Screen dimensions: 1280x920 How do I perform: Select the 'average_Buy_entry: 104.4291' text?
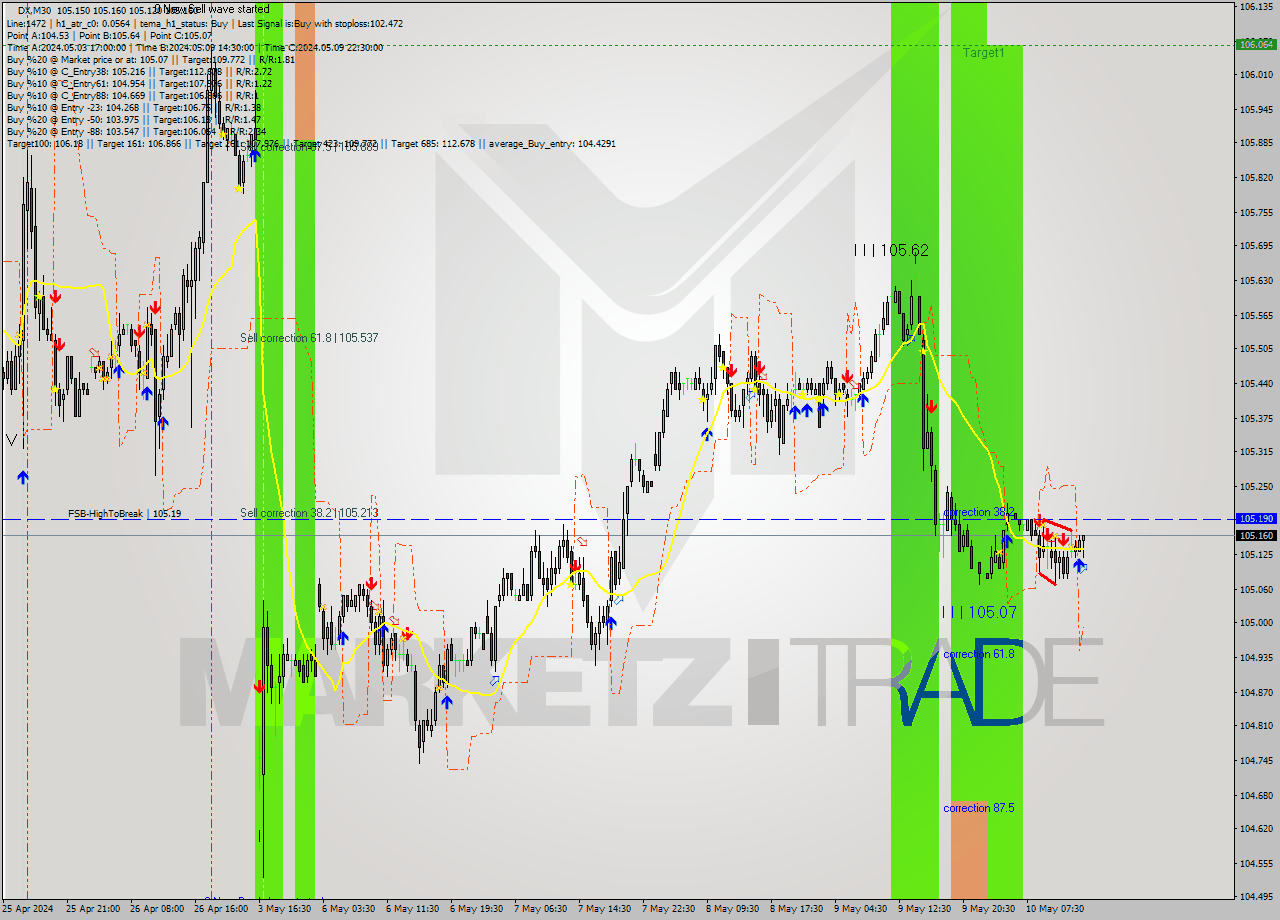pyautogui.click(x=552, y=144)
